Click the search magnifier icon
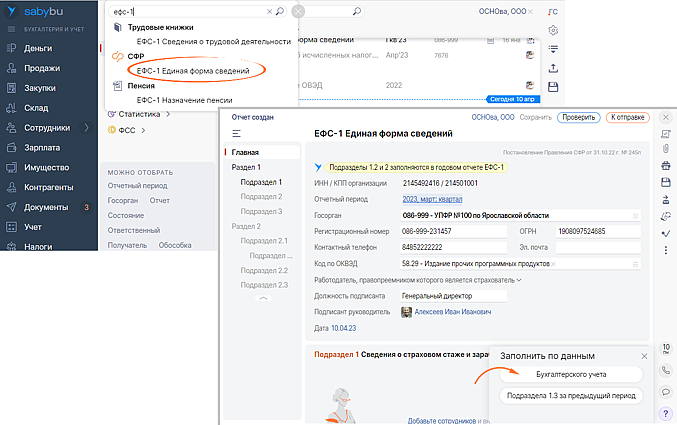 pyautogui.click(x=280, y=11)
